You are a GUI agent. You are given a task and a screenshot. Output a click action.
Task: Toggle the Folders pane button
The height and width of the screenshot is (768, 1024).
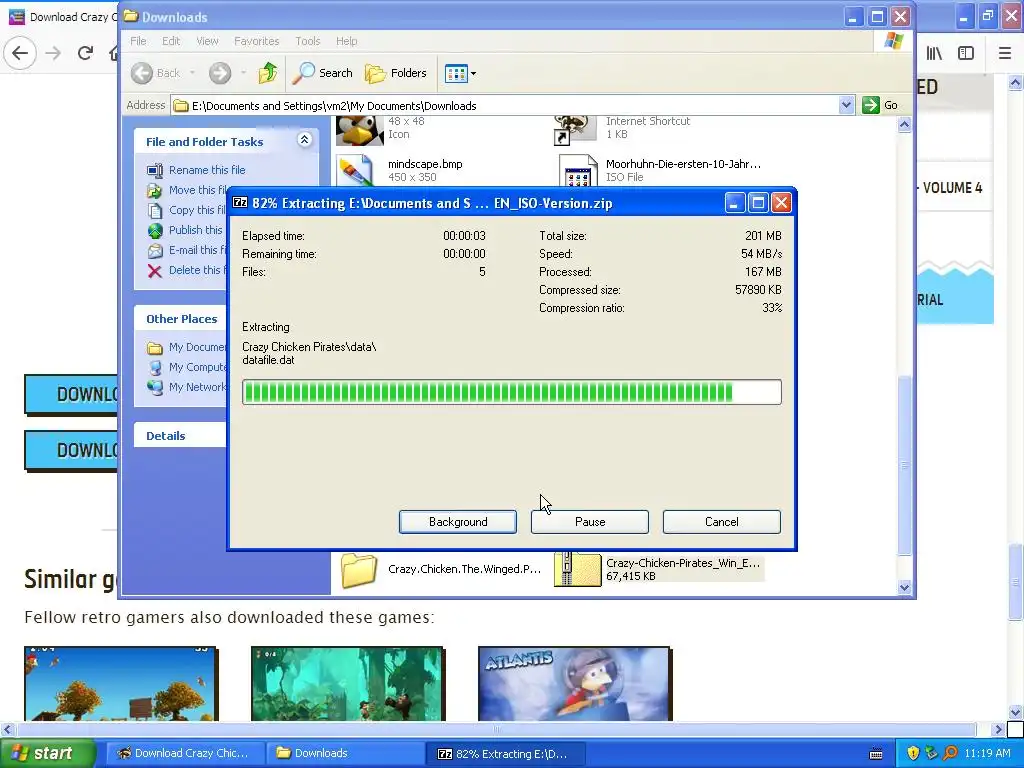tap(396, 73)
